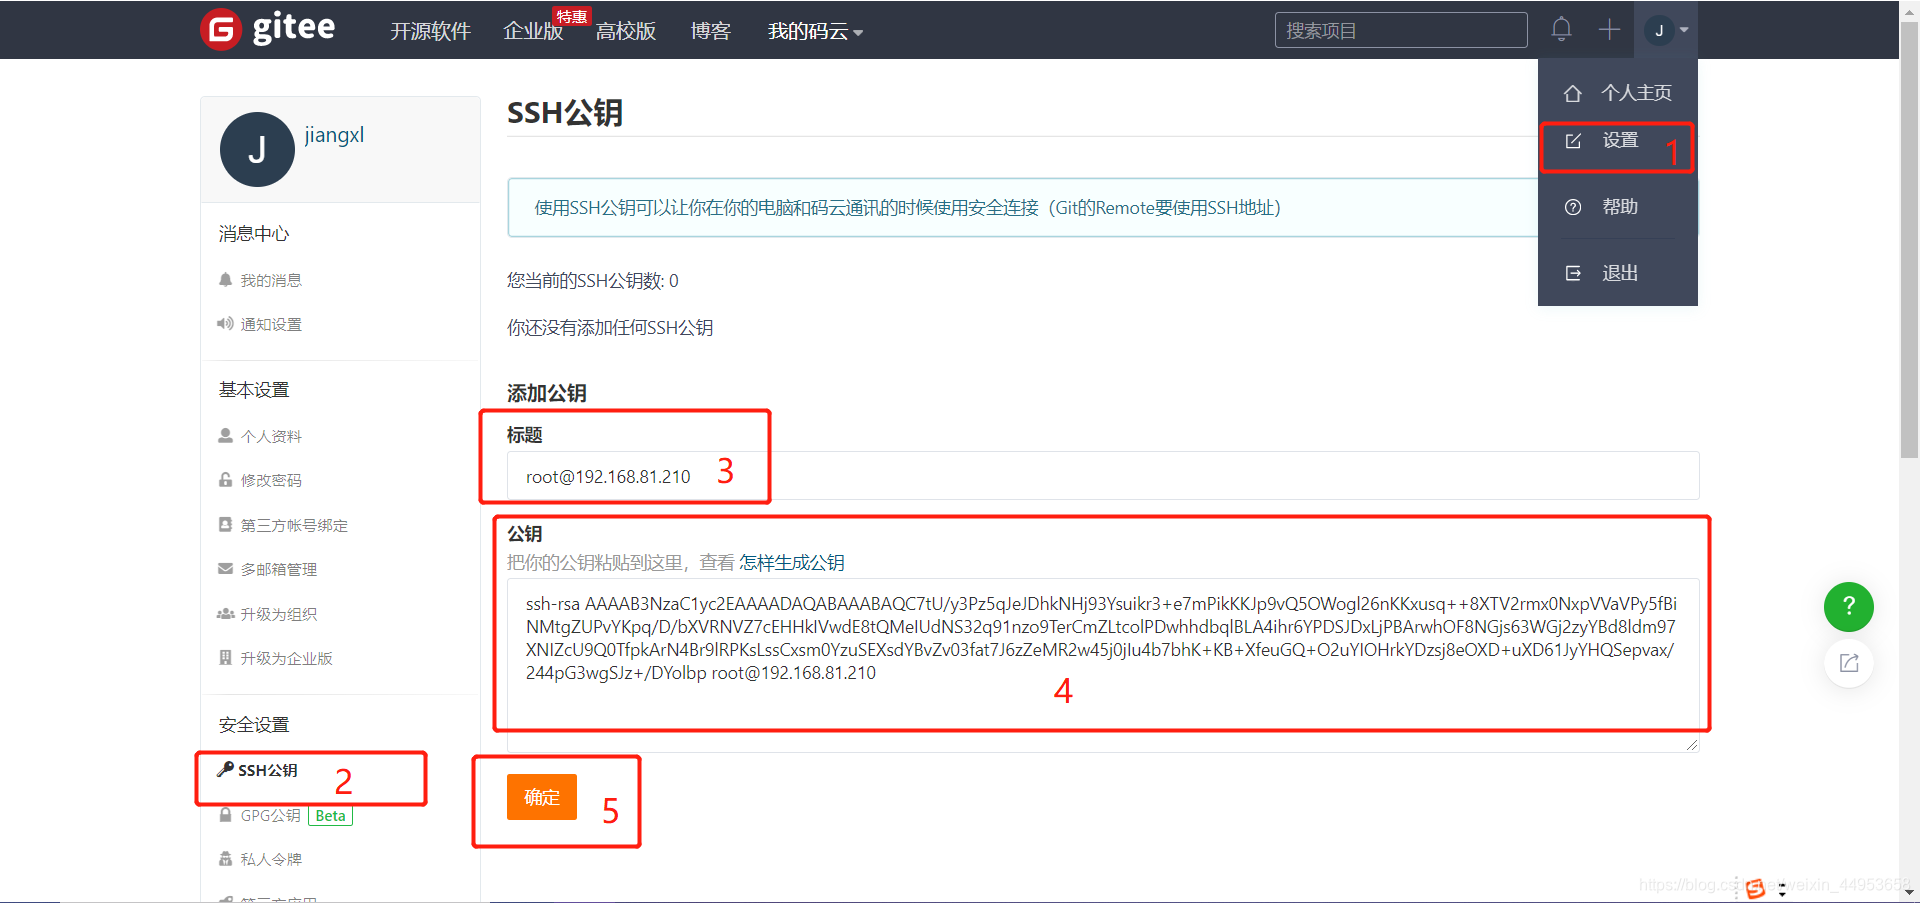Open 通知设置 in sidebar

pyautogui.click(x=271, y=324)
